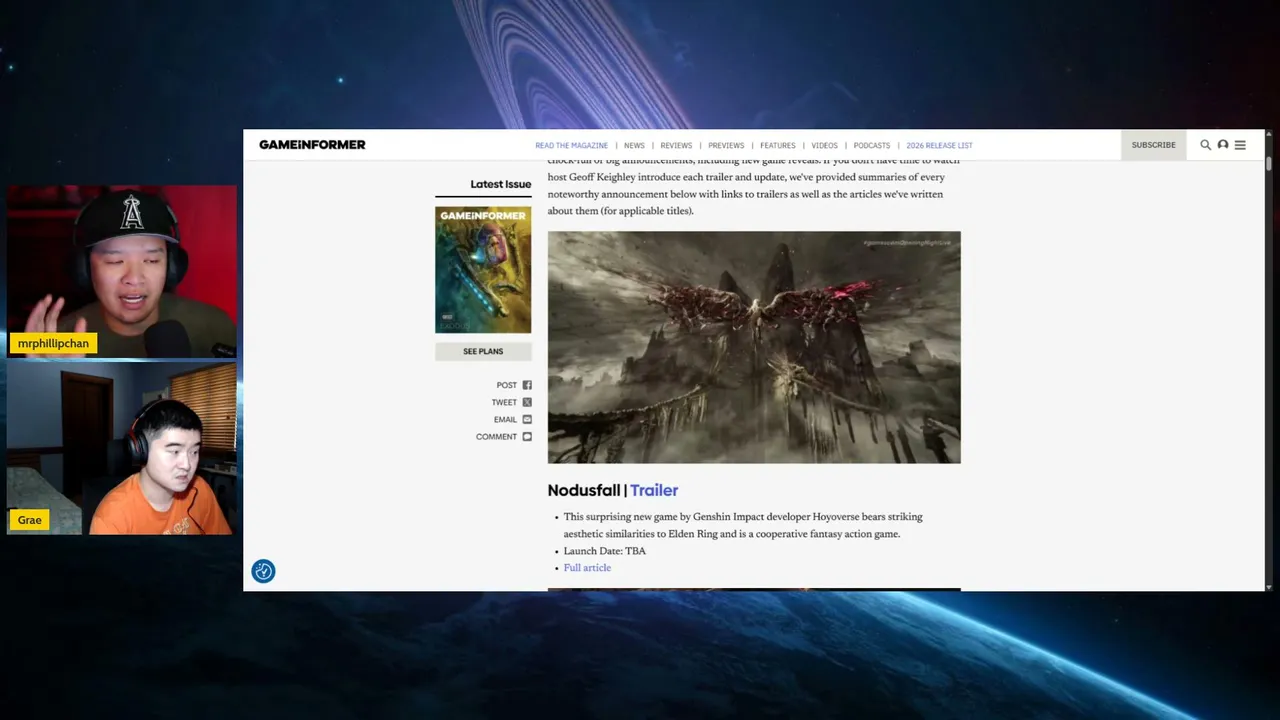This screenshot has height=720, width=1280.
Task: Click the "mrphillipchan" name label
Action: pos(53,343)
